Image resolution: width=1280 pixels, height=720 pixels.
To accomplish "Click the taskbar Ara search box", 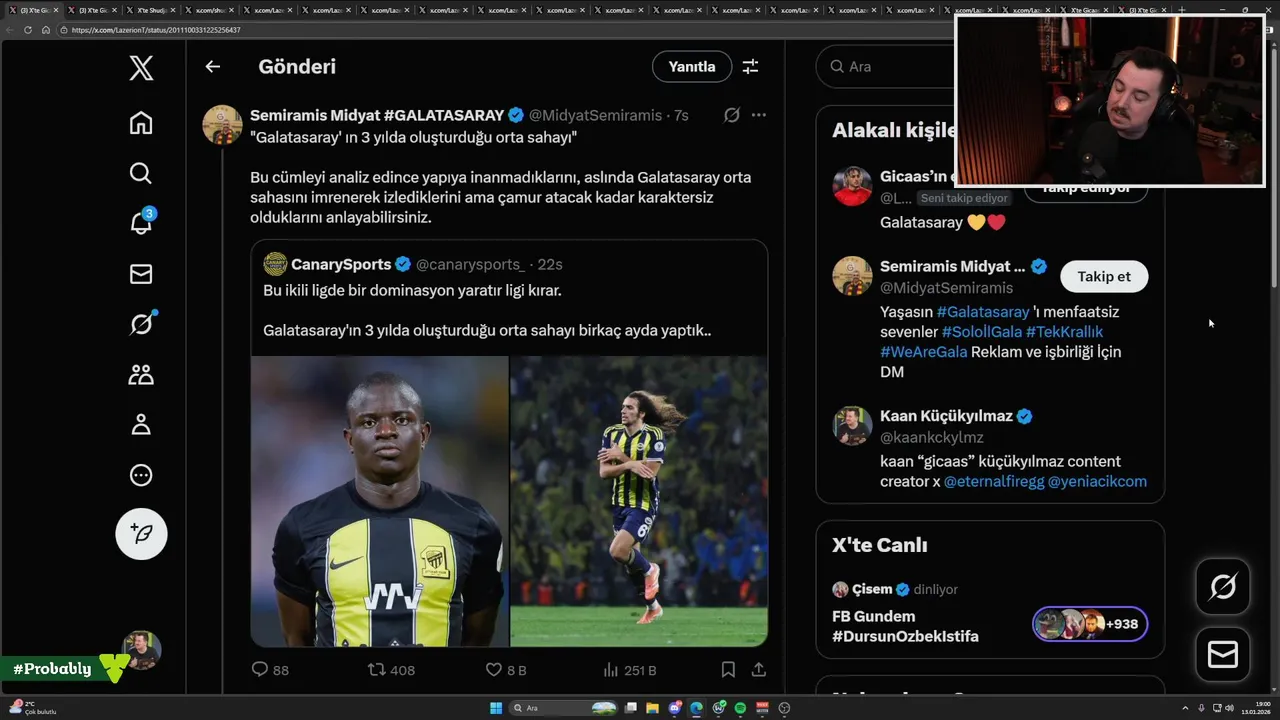I will pyautogui.click(x=565, y=708).
